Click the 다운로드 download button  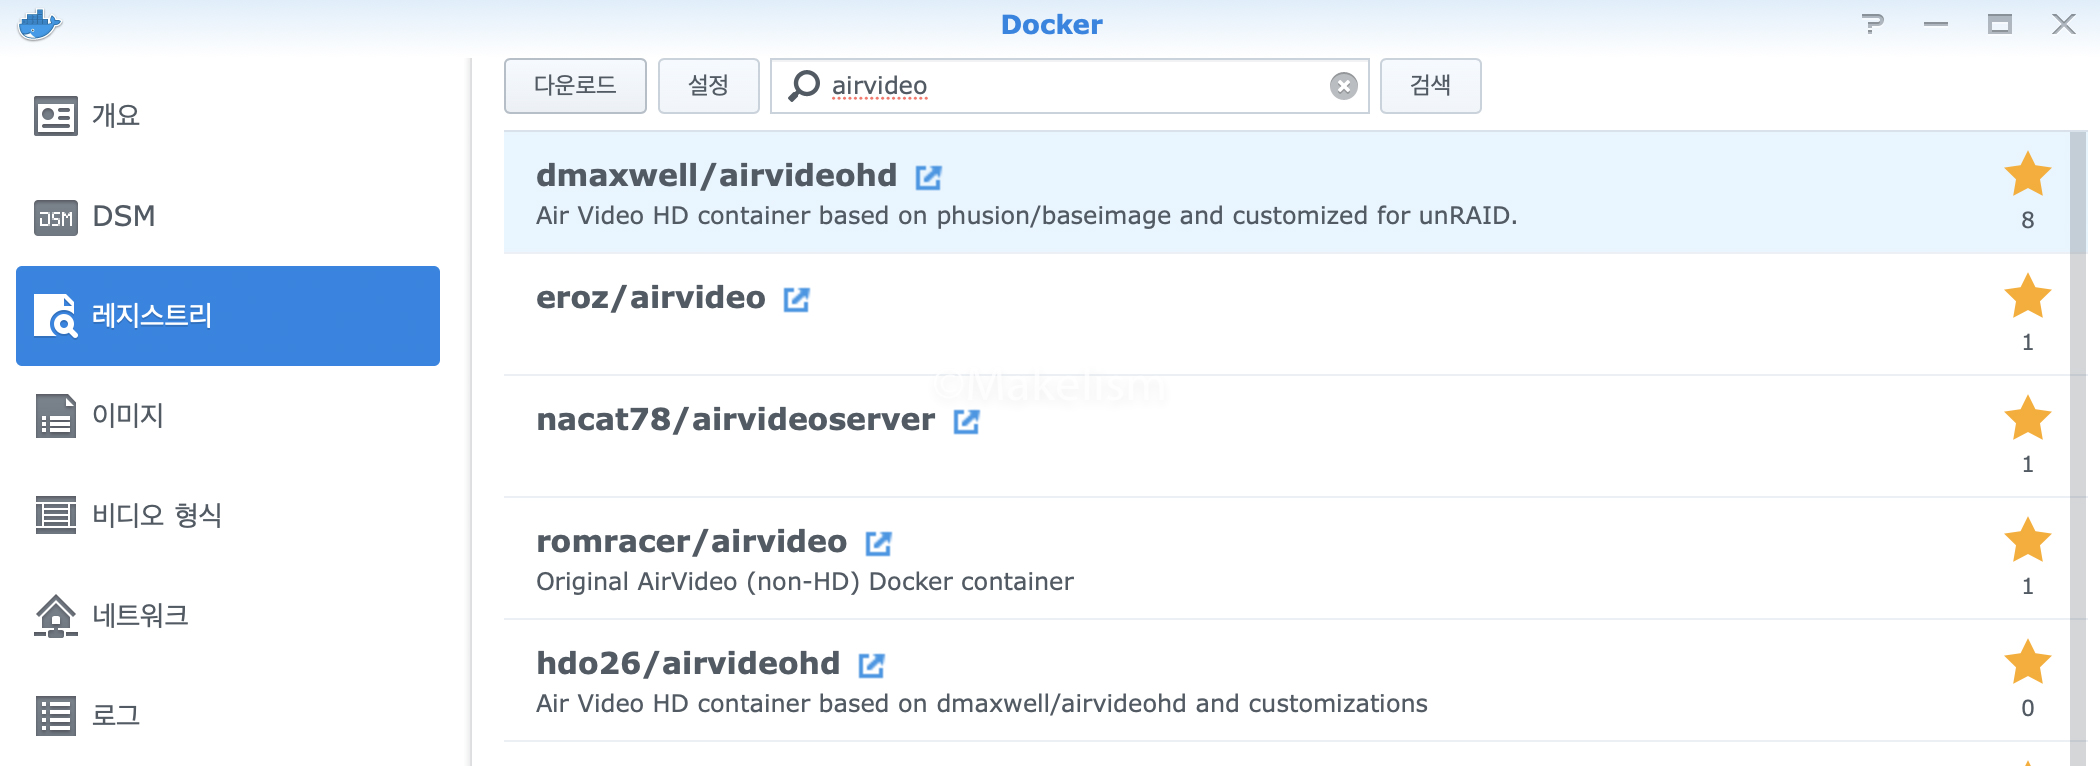click(575, 86)
